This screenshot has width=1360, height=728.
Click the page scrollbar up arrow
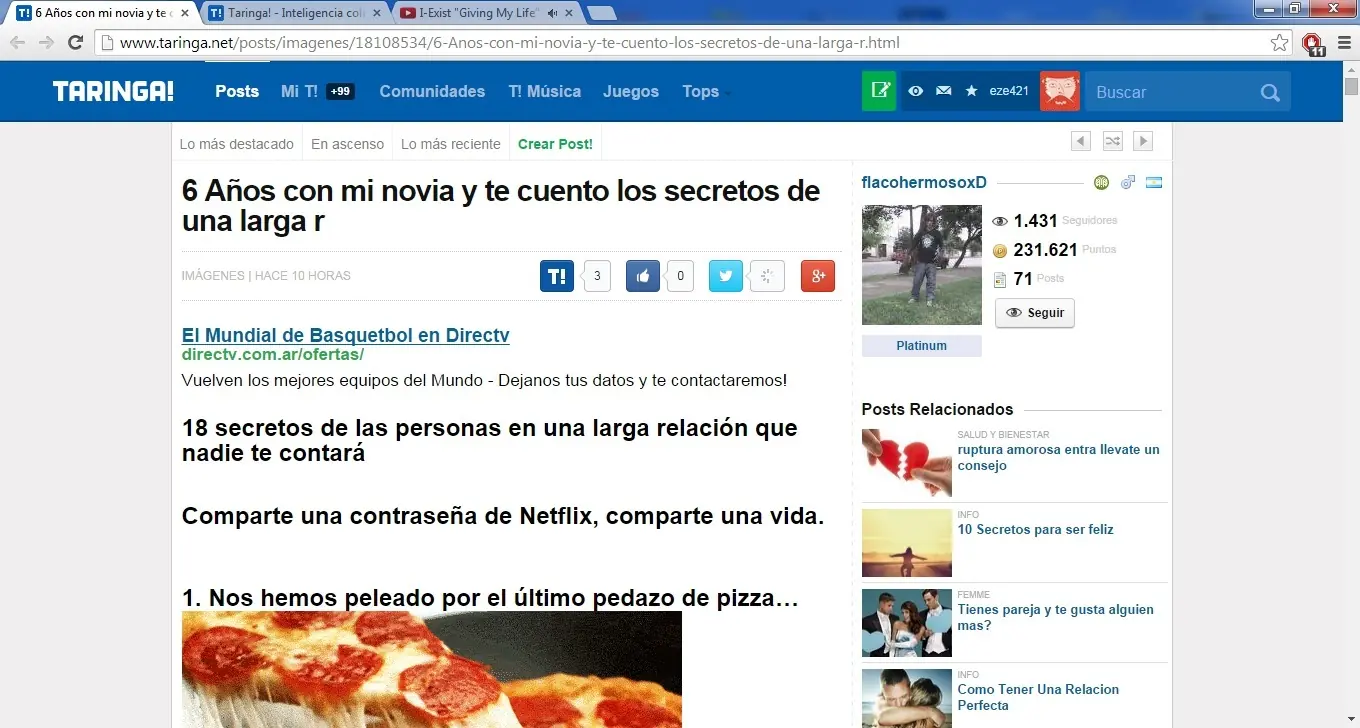pyautogui.click(x=1351, y=69)
